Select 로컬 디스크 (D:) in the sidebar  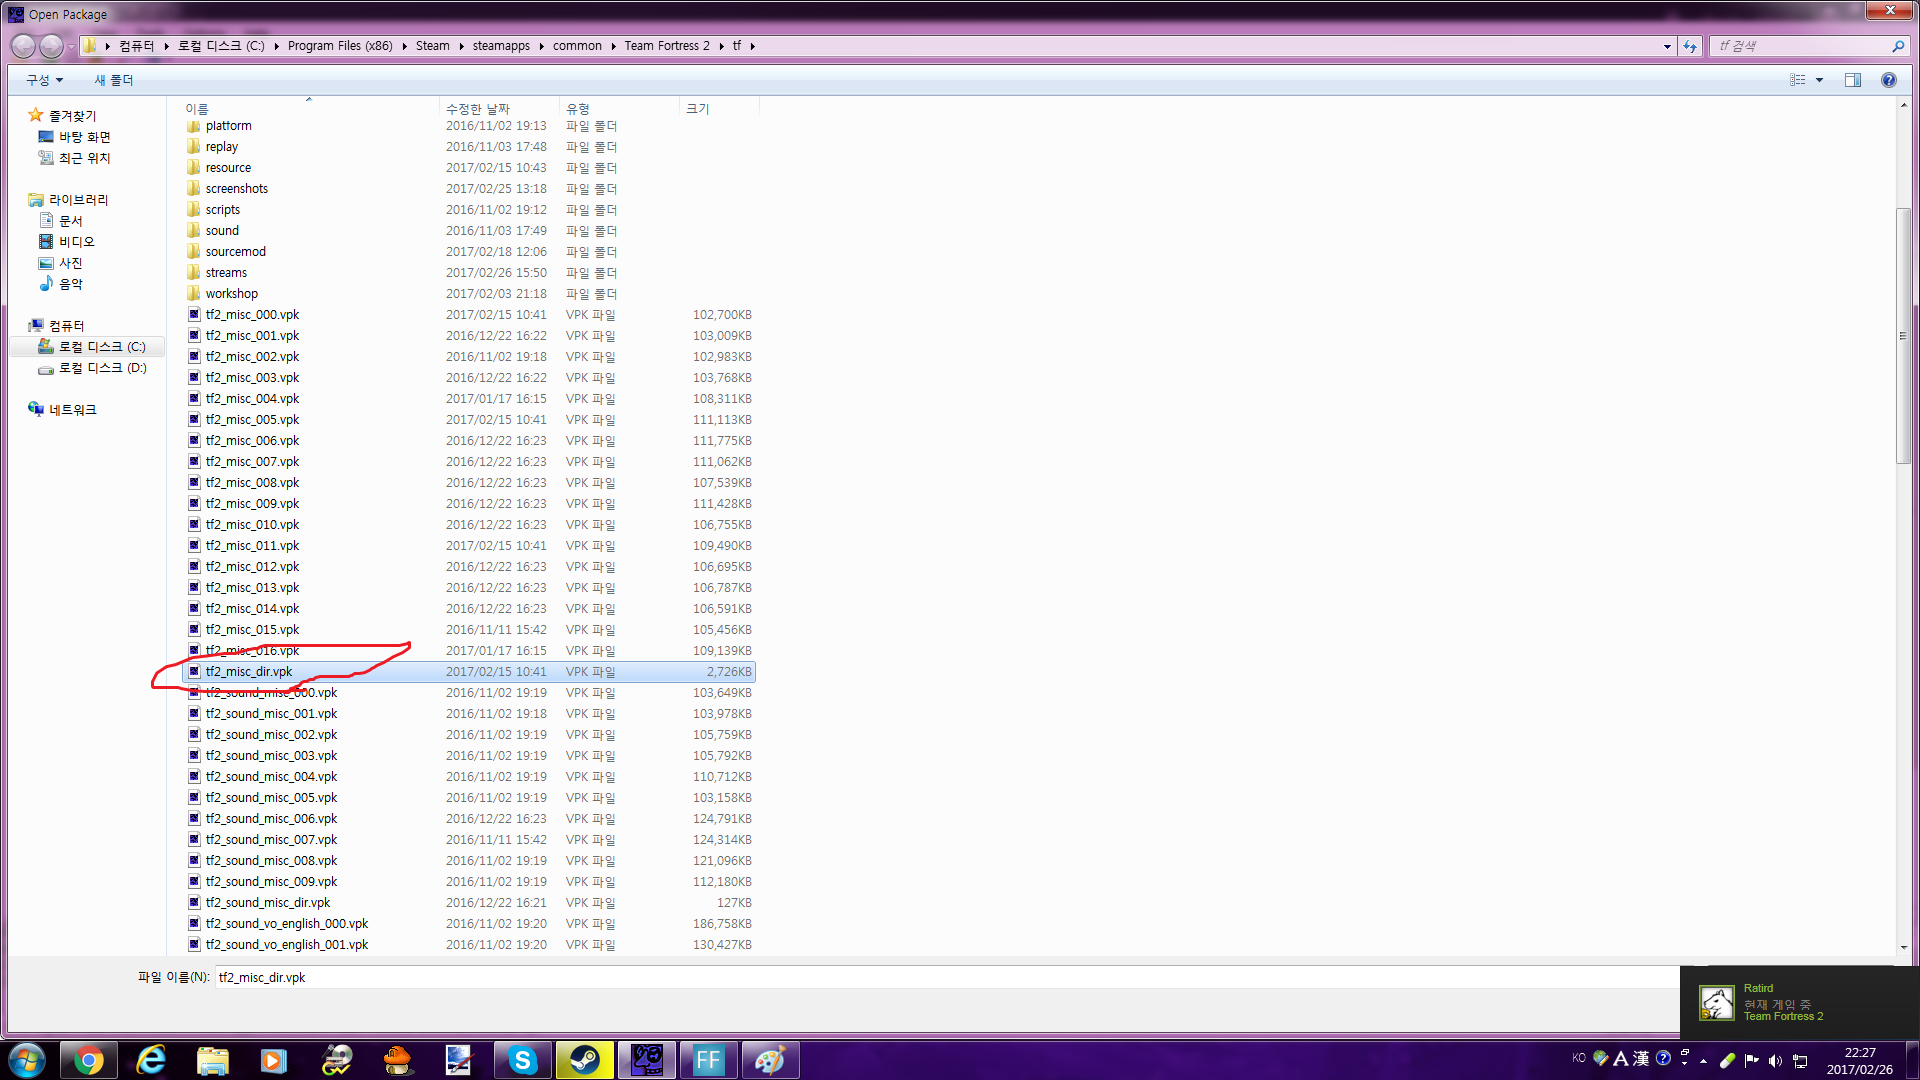pyautogui.click(x=101, y=368)
